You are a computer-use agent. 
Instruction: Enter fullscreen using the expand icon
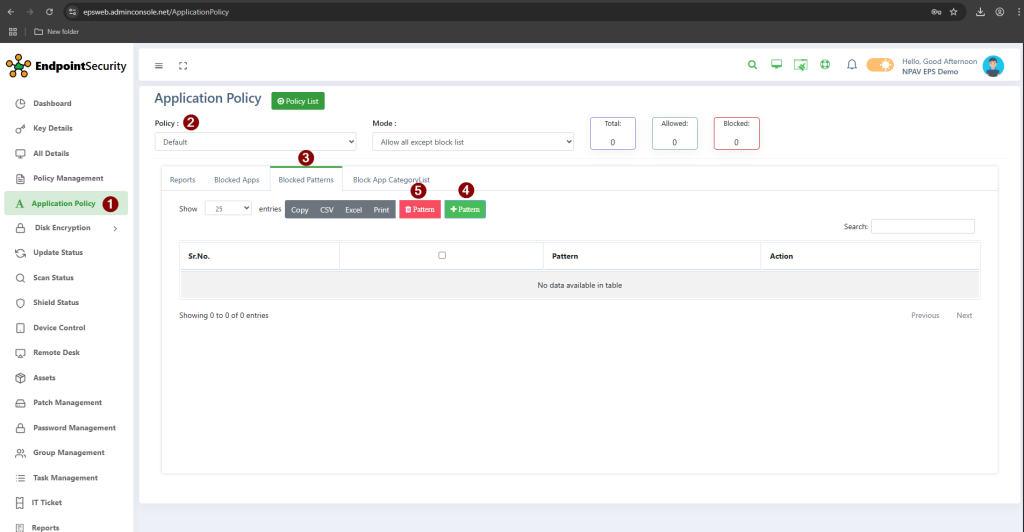(183, 66)
